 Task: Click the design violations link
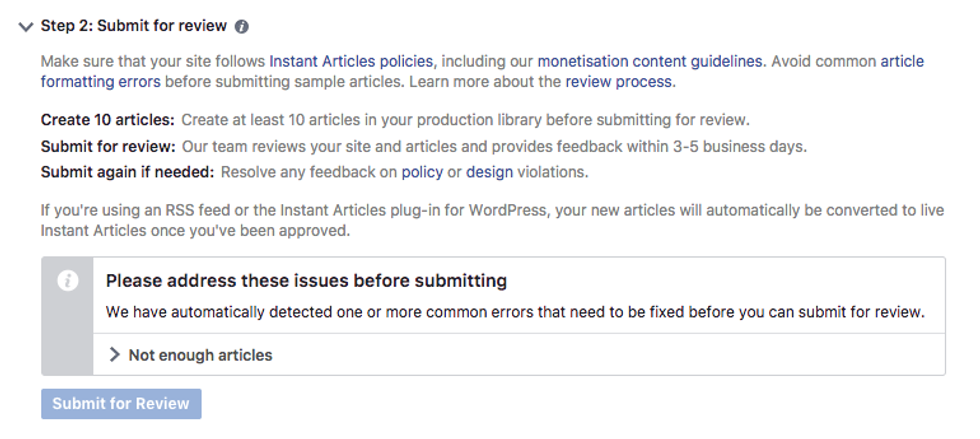pyautogui.click(x=489, y=172)
